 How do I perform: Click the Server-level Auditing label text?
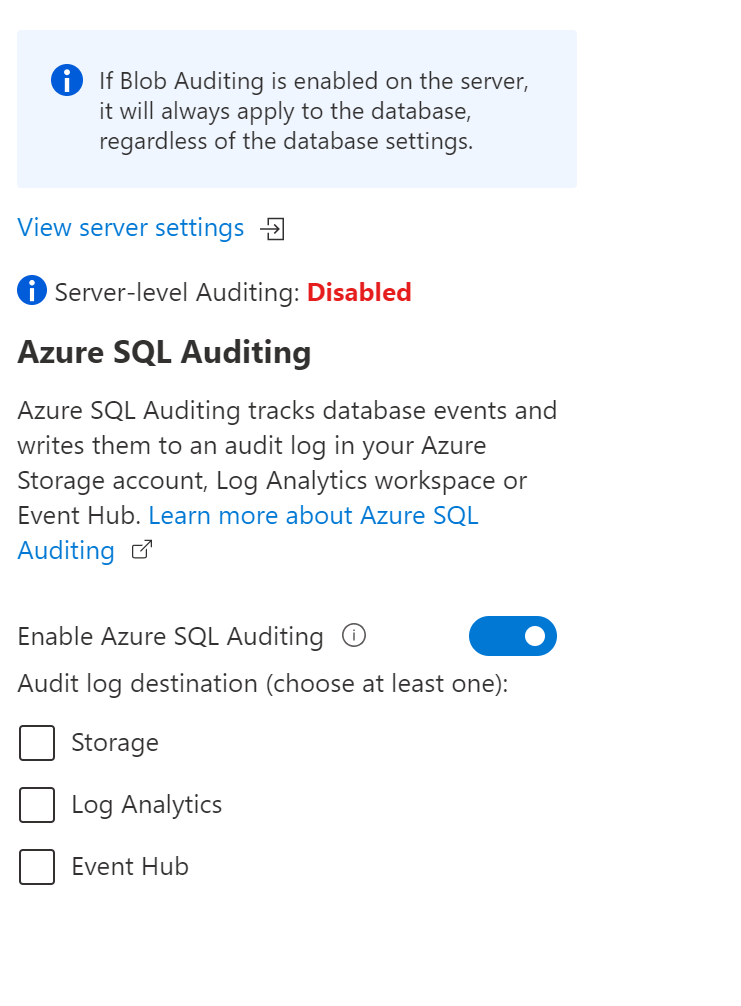click(177, 293)
